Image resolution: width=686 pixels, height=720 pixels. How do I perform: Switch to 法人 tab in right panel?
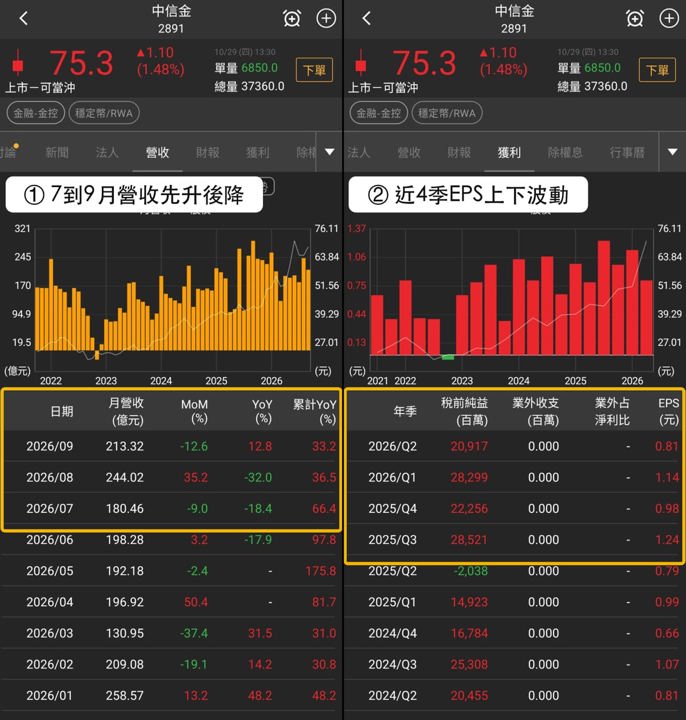pyautogui.click(x=358, y=152)
